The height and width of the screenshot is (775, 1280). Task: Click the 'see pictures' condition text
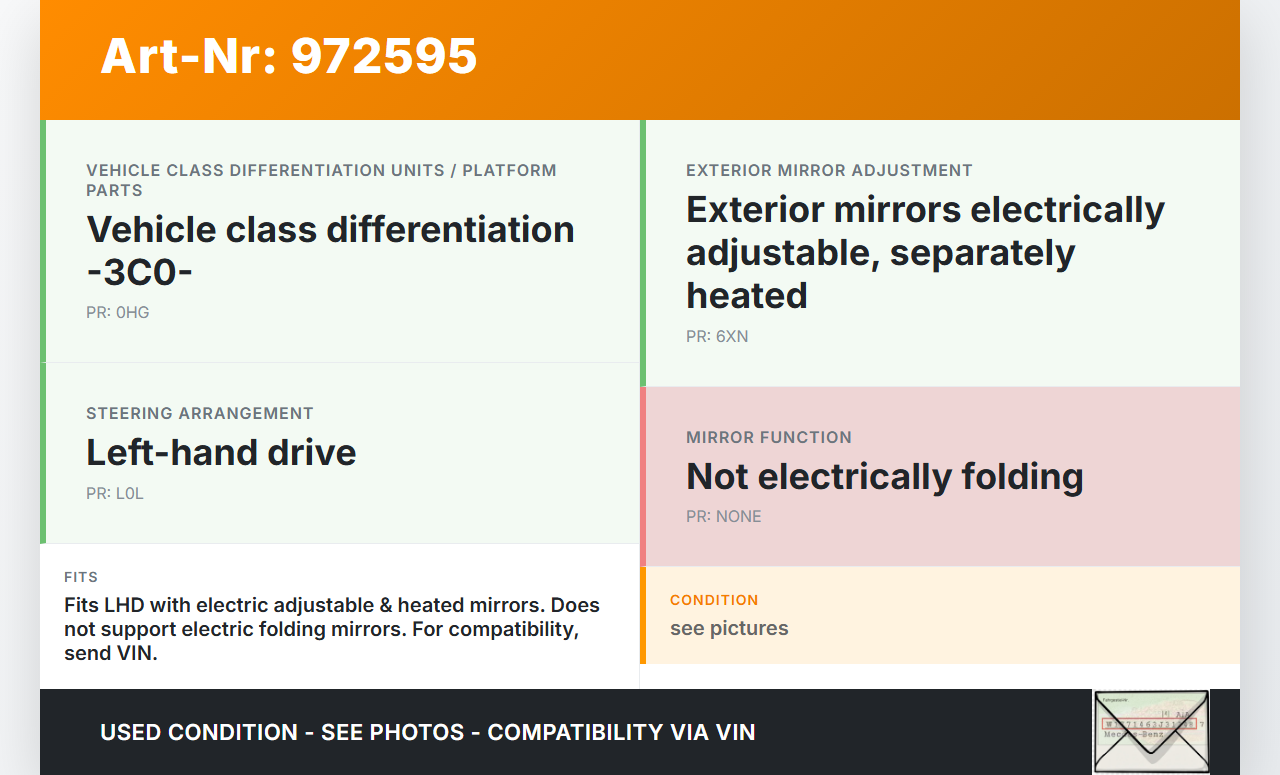(729, 628)
